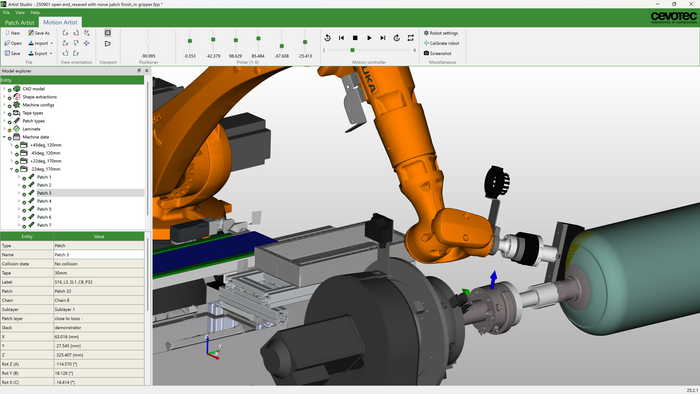Image resolution: width=700 pixels, height=394 pixels.
Task: Click the Label value S16_L3_SL1_C8_P32
Action: pyautogui.click(x=74, y=282)
